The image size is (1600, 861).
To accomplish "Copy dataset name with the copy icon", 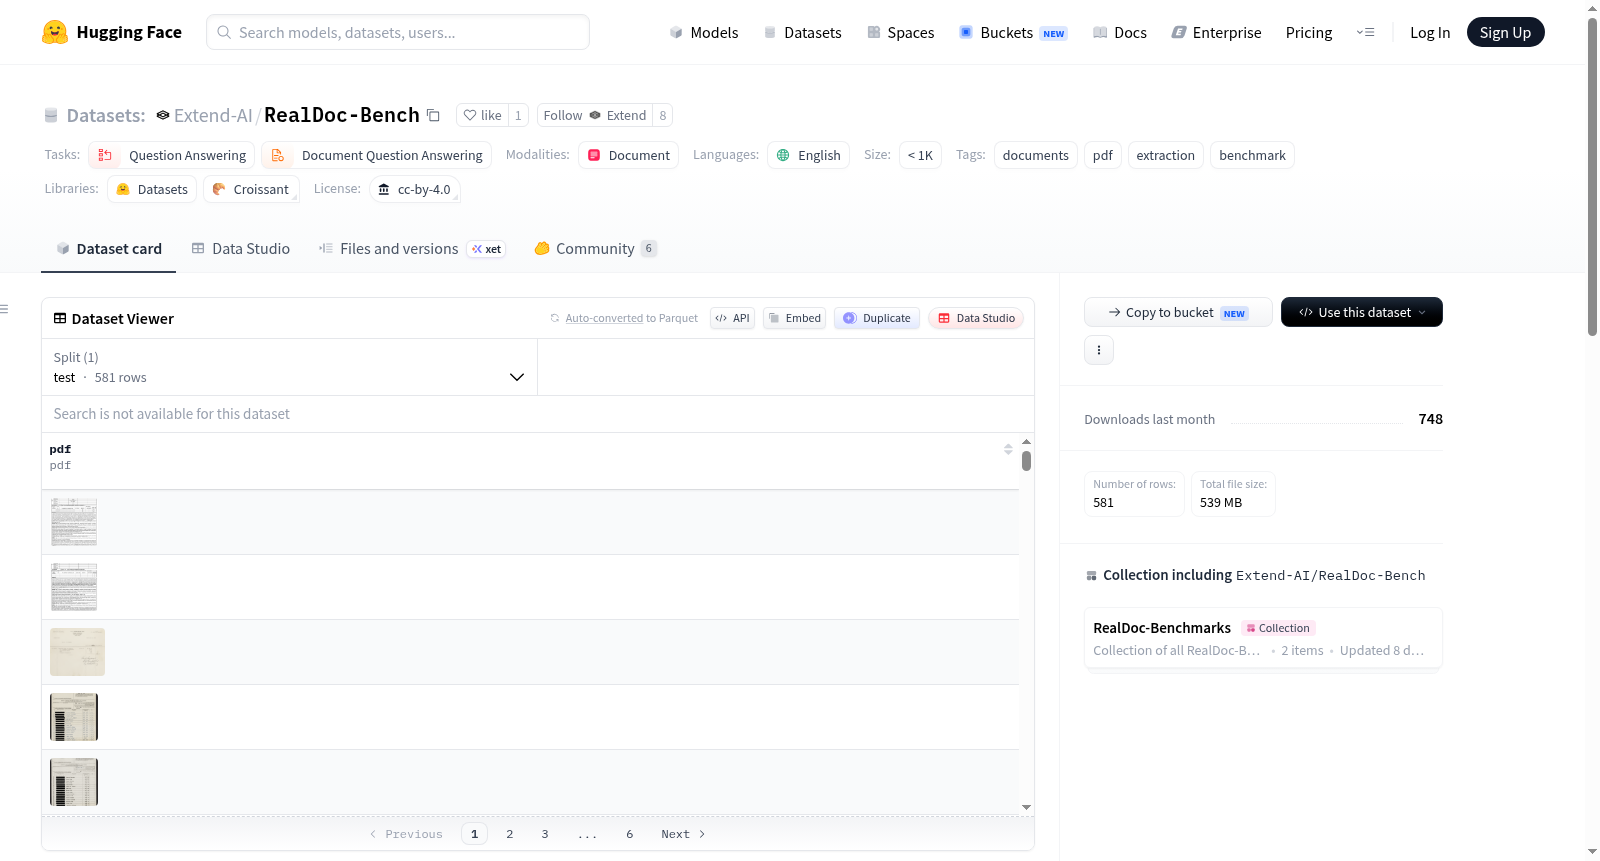I will coord(433,115).
